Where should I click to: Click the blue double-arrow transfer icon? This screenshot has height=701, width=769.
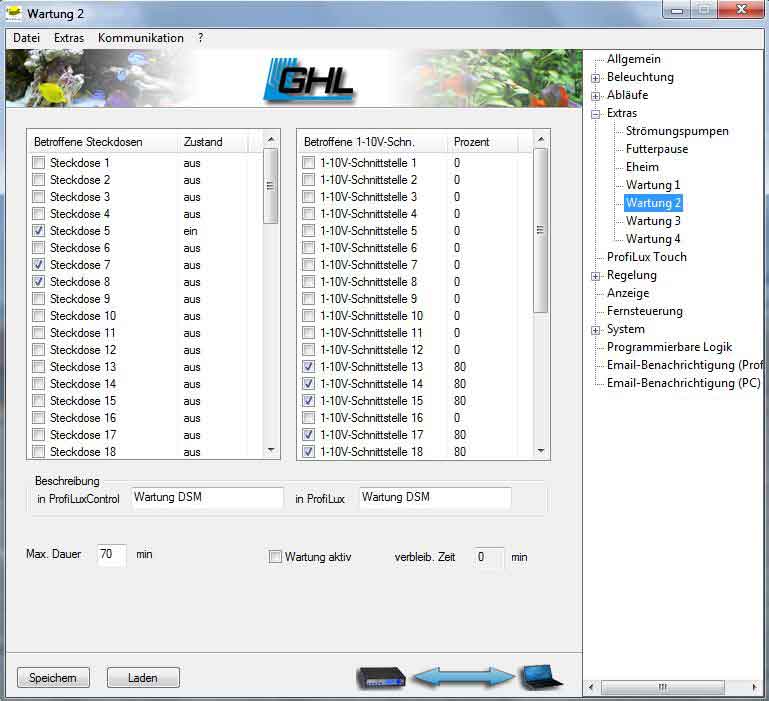click(x=461, y=677)
